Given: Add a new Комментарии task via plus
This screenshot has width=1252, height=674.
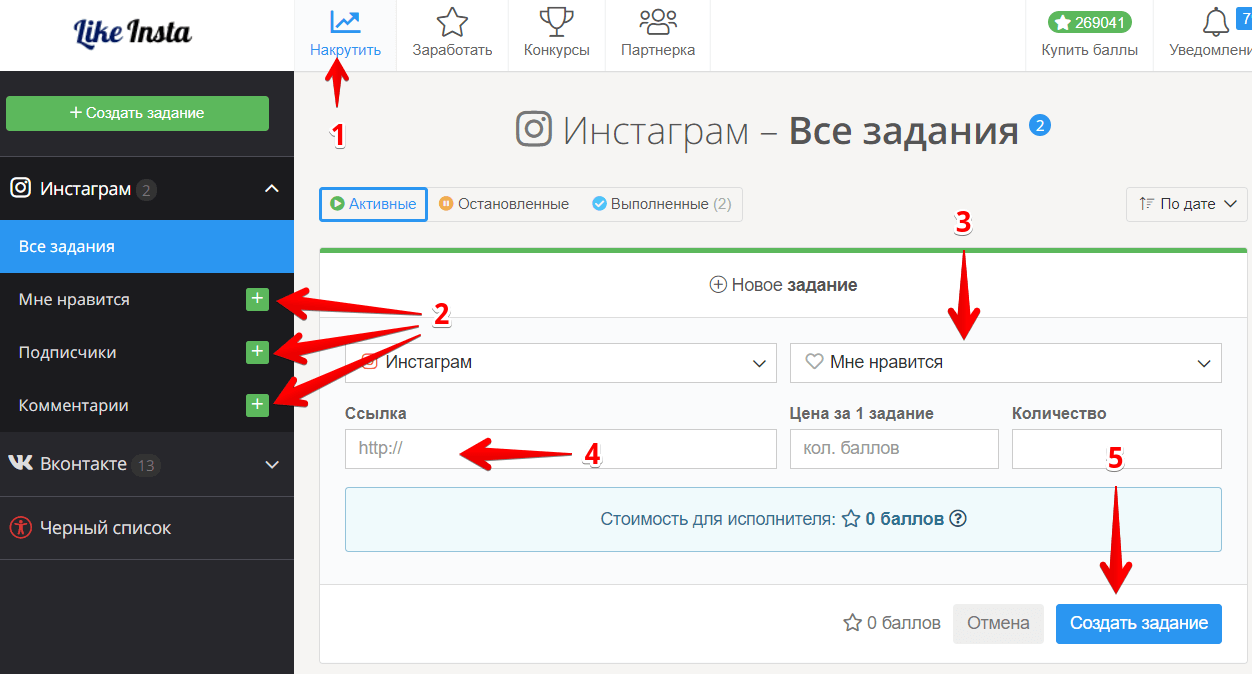Looking at the screenshot, I should 257,404.
